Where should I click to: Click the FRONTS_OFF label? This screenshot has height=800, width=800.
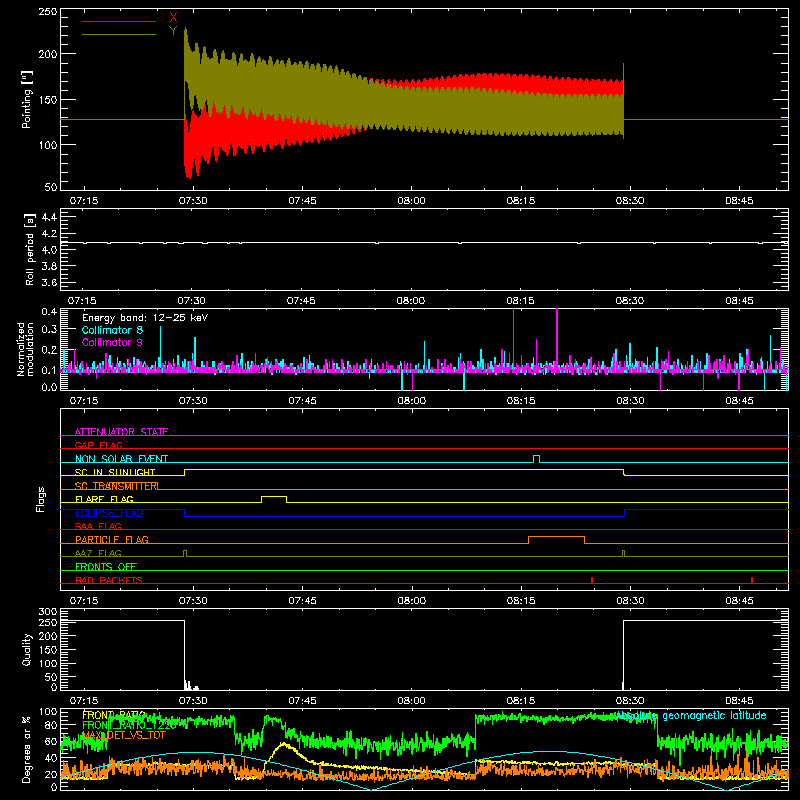click(x=106, y=566)
